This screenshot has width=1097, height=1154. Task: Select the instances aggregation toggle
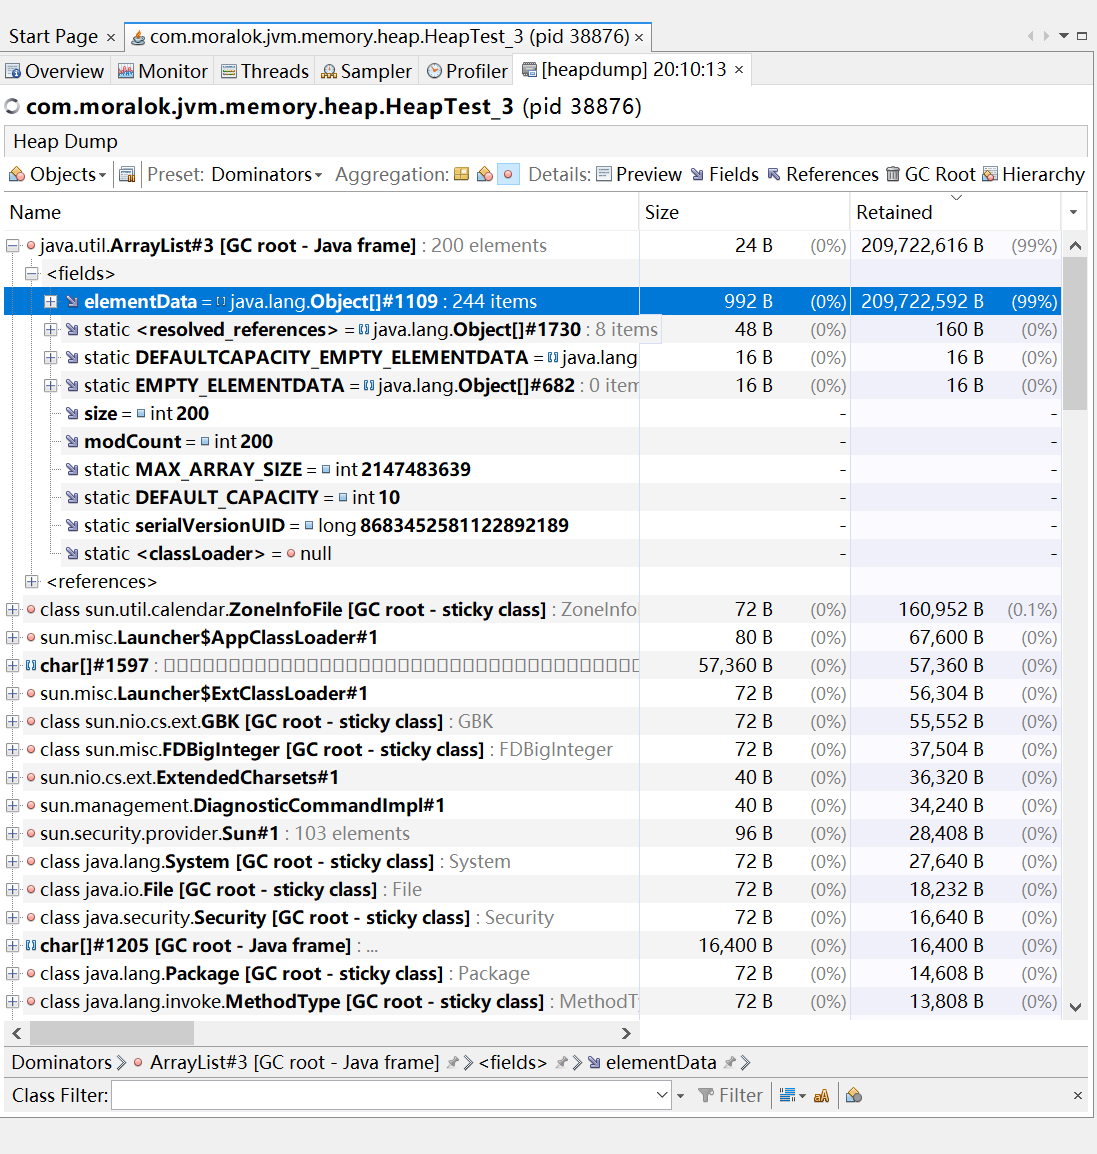coord(507,174)
